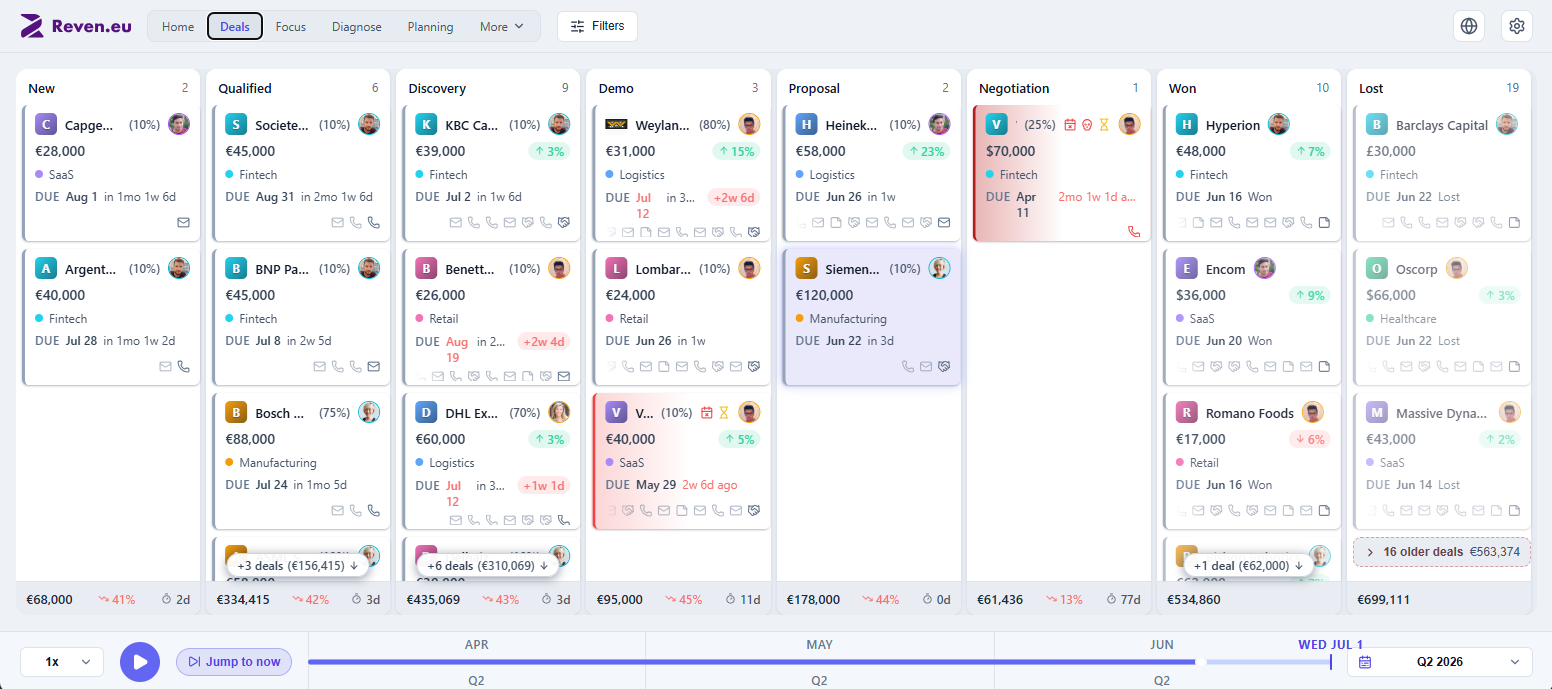Open the playback speed 1x dropdown

pos(62,662)
